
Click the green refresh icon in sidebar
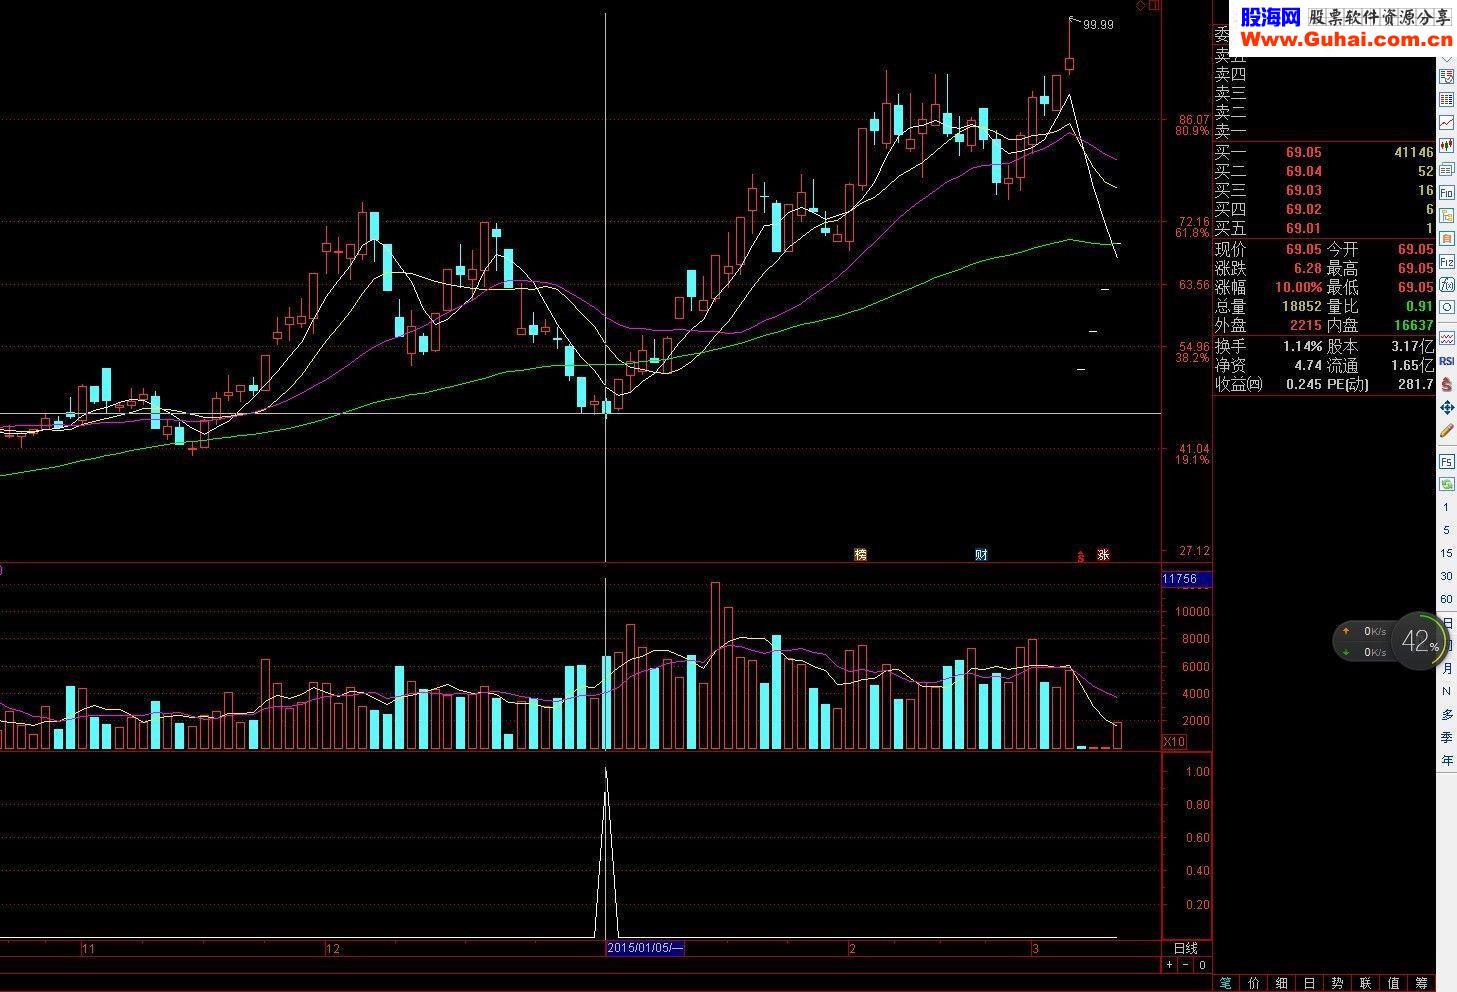click(x=1447, y=484)
